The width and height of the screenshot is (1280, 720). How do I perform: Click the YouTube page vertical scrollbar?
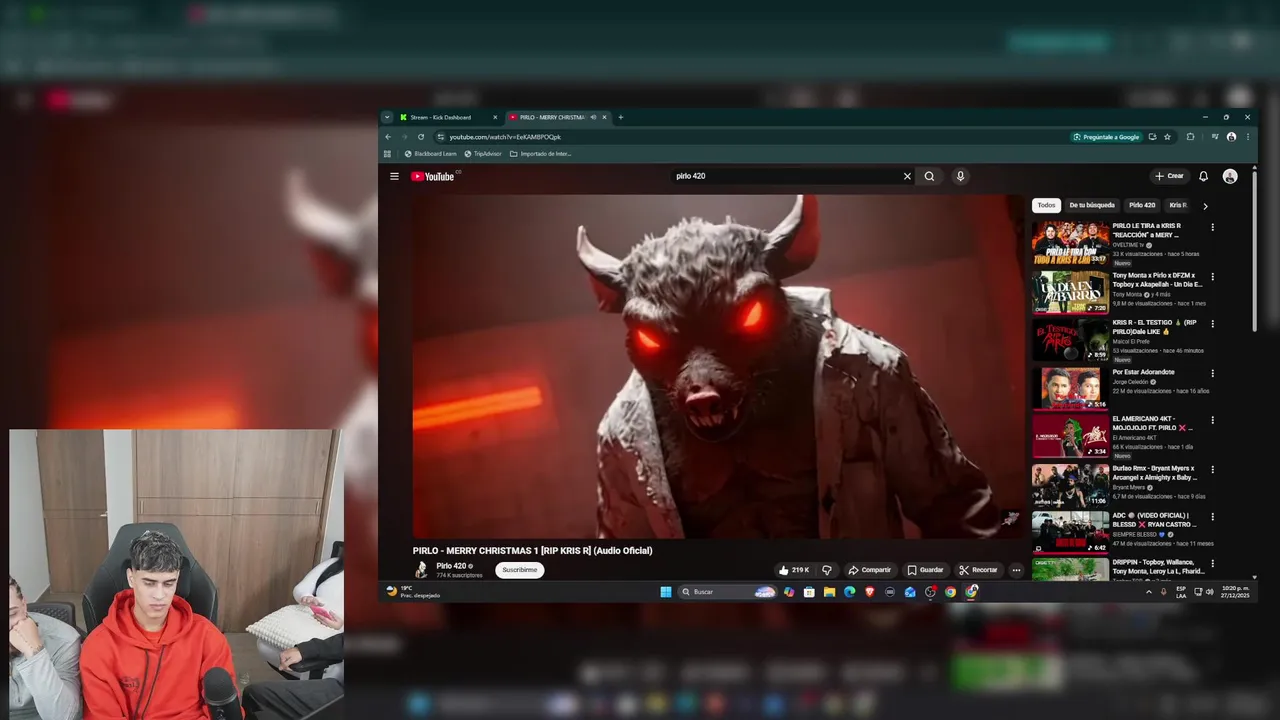[1254, 250]
